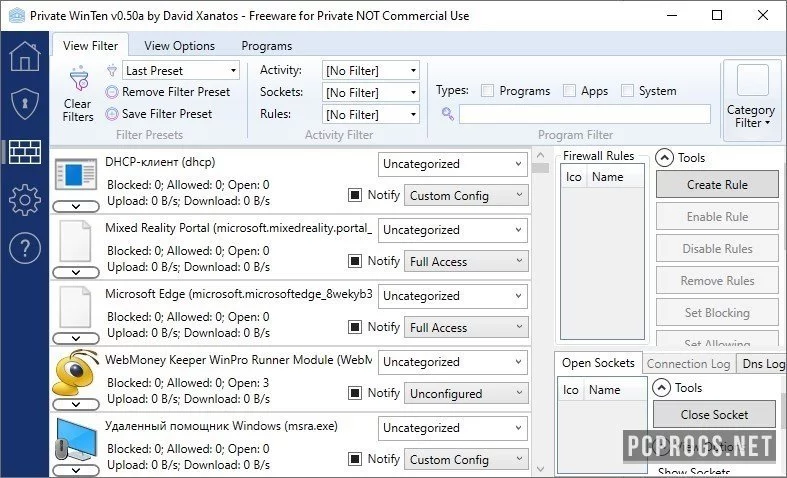Enable the Programs type checkbox

(x=487, y=91)
